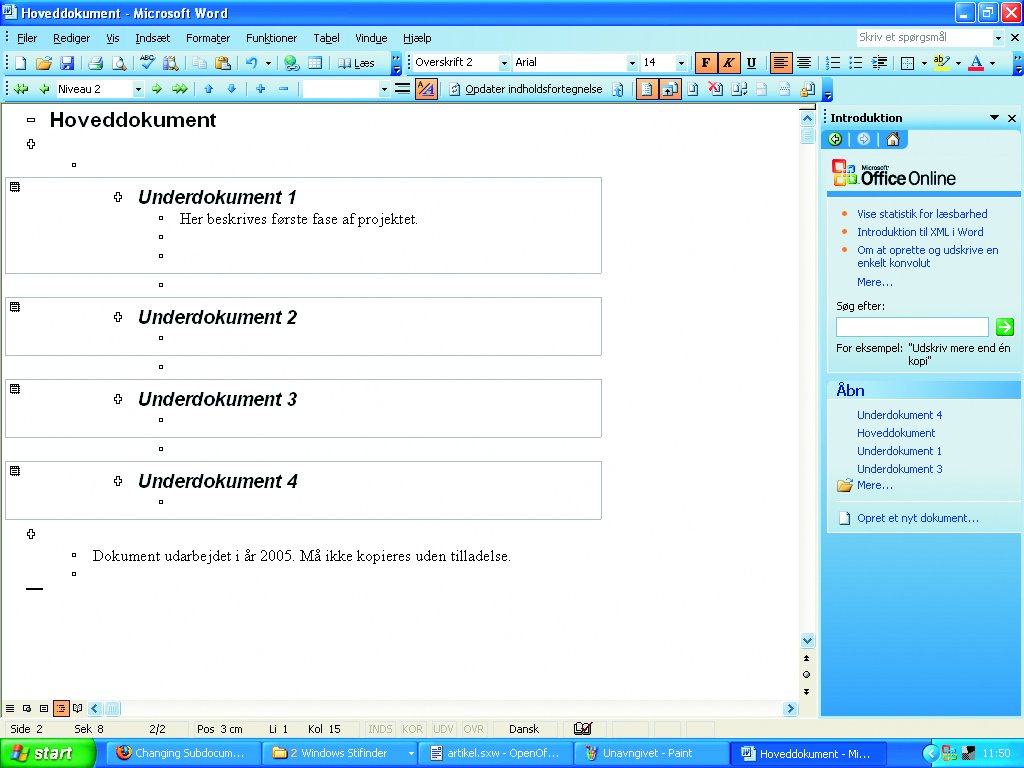Open style dropdown showing Overskrift 2
This screenshot has height=768, width=1024.
click(x=504, y=63)
